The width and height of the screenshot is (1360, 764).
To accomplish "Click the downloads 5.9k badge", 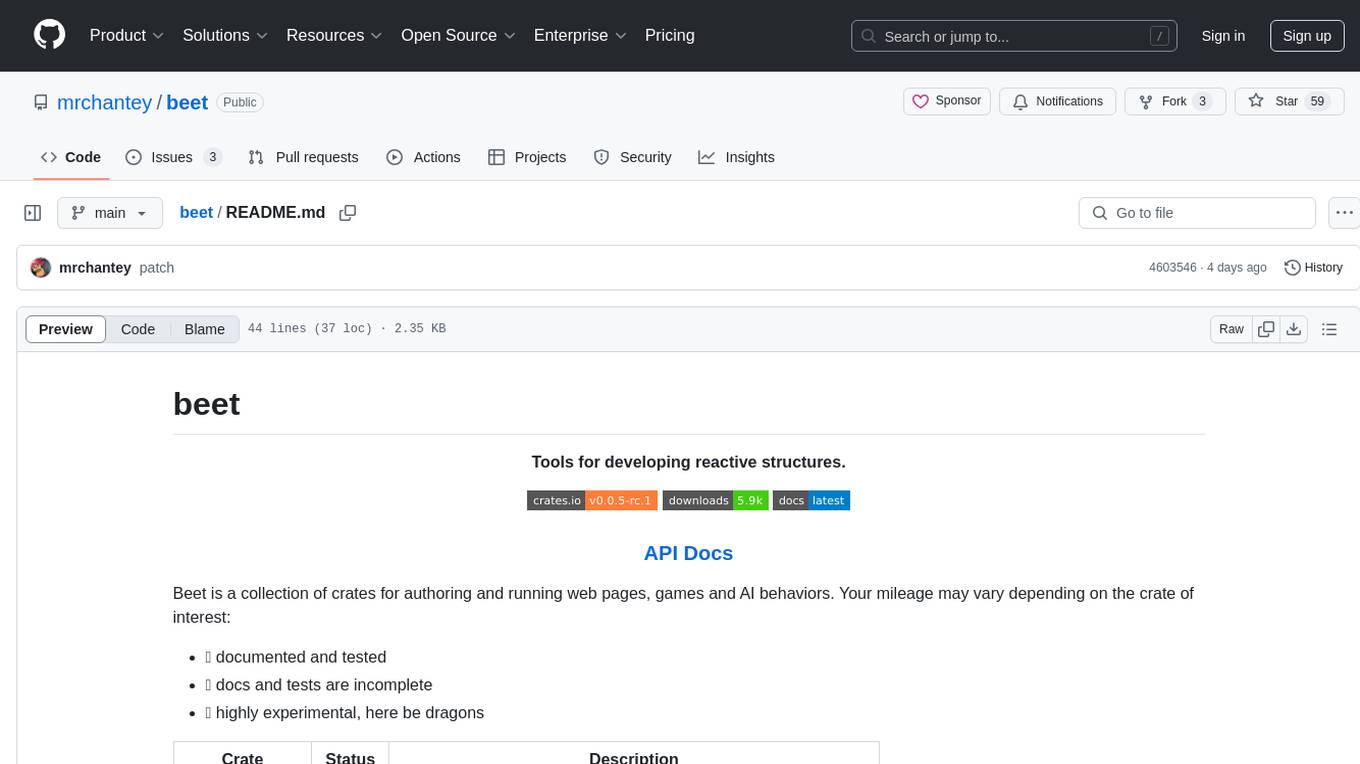I will pyautogui.click(x=716, y=500).
